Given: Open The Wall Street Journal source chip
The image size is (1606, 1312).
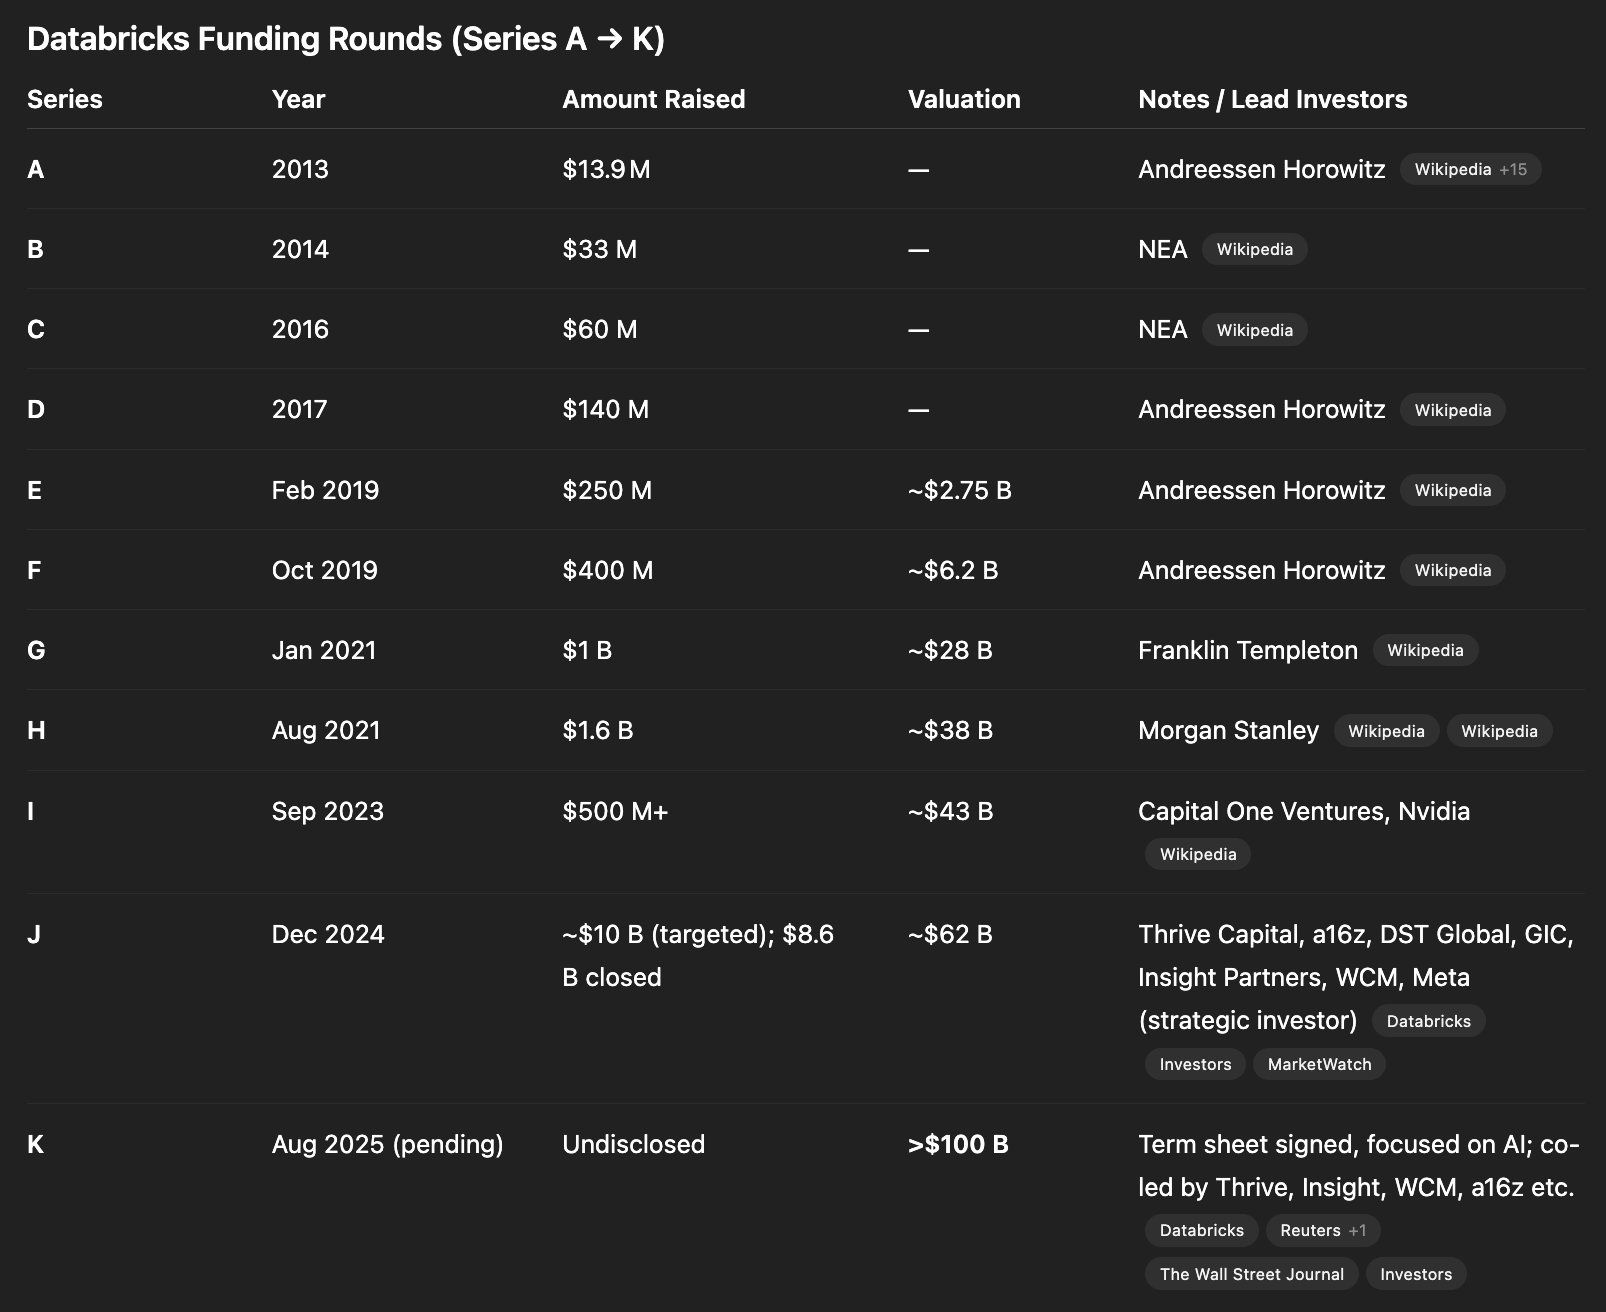Looking at the screenshot, I should pyautogui.click(x=1251, y=1274).
